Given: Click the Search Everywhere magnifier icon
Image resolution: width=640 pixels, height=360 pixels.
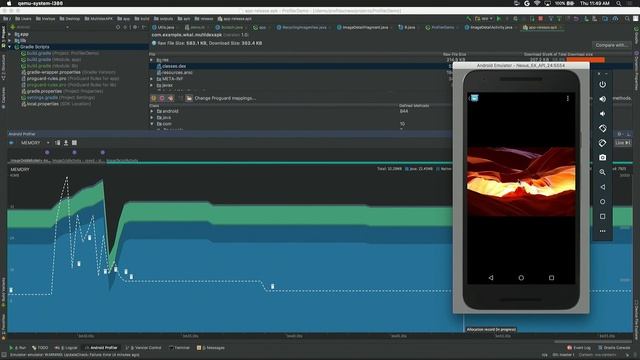Looking at the screenshot, I should pyautogui.click(x=627, y=19).
